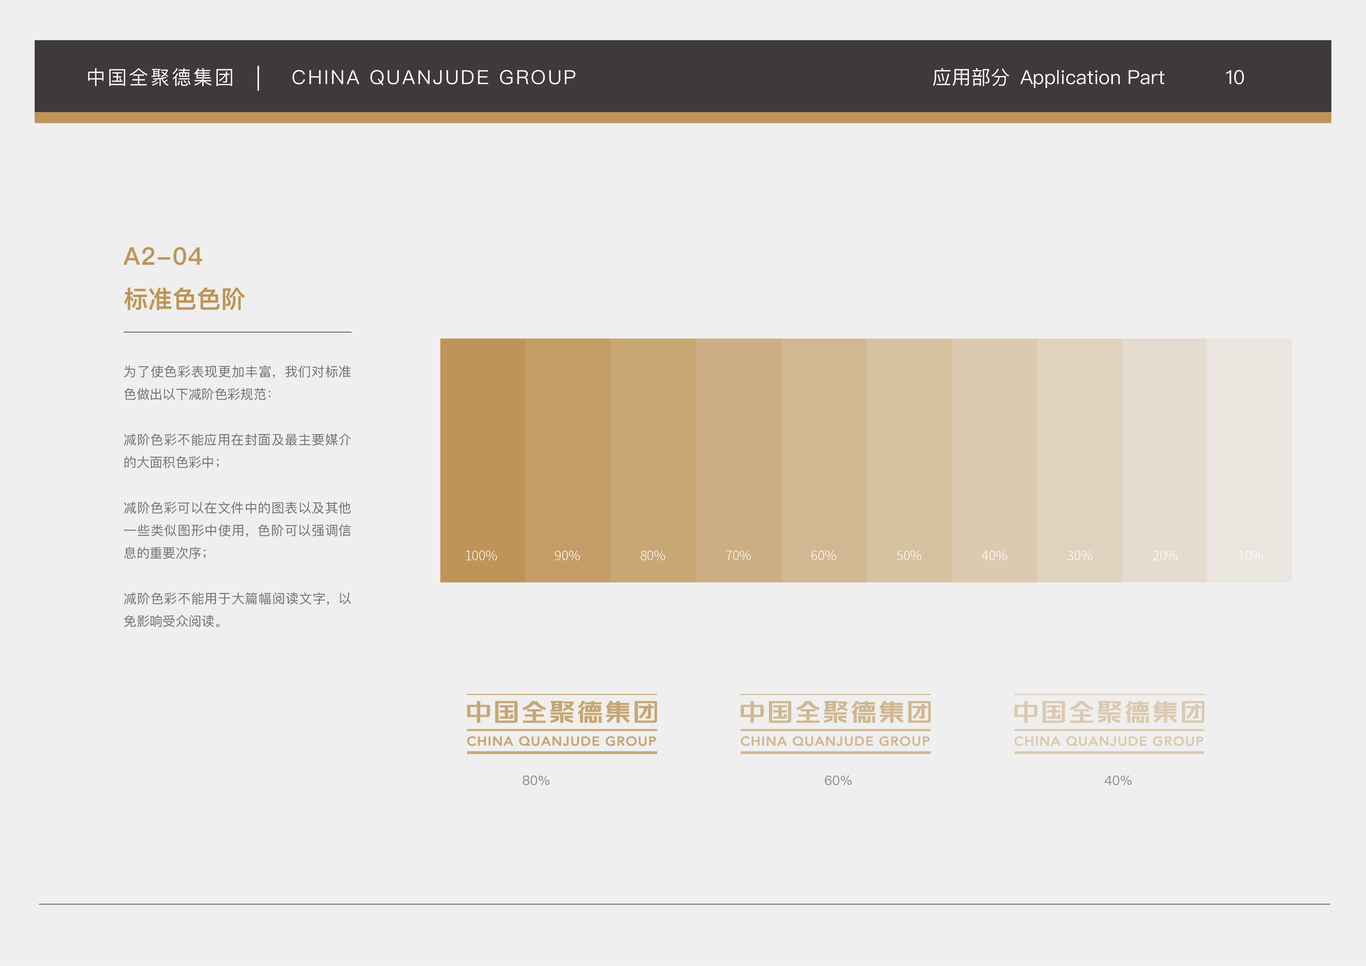
Task: Pick the 80% tint swatch
Action: point(653,460)
